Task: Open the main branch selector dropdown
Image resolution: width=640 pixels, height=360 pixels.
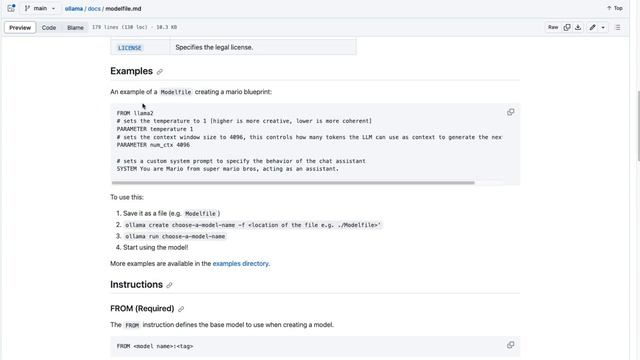Action: (40, 8)
